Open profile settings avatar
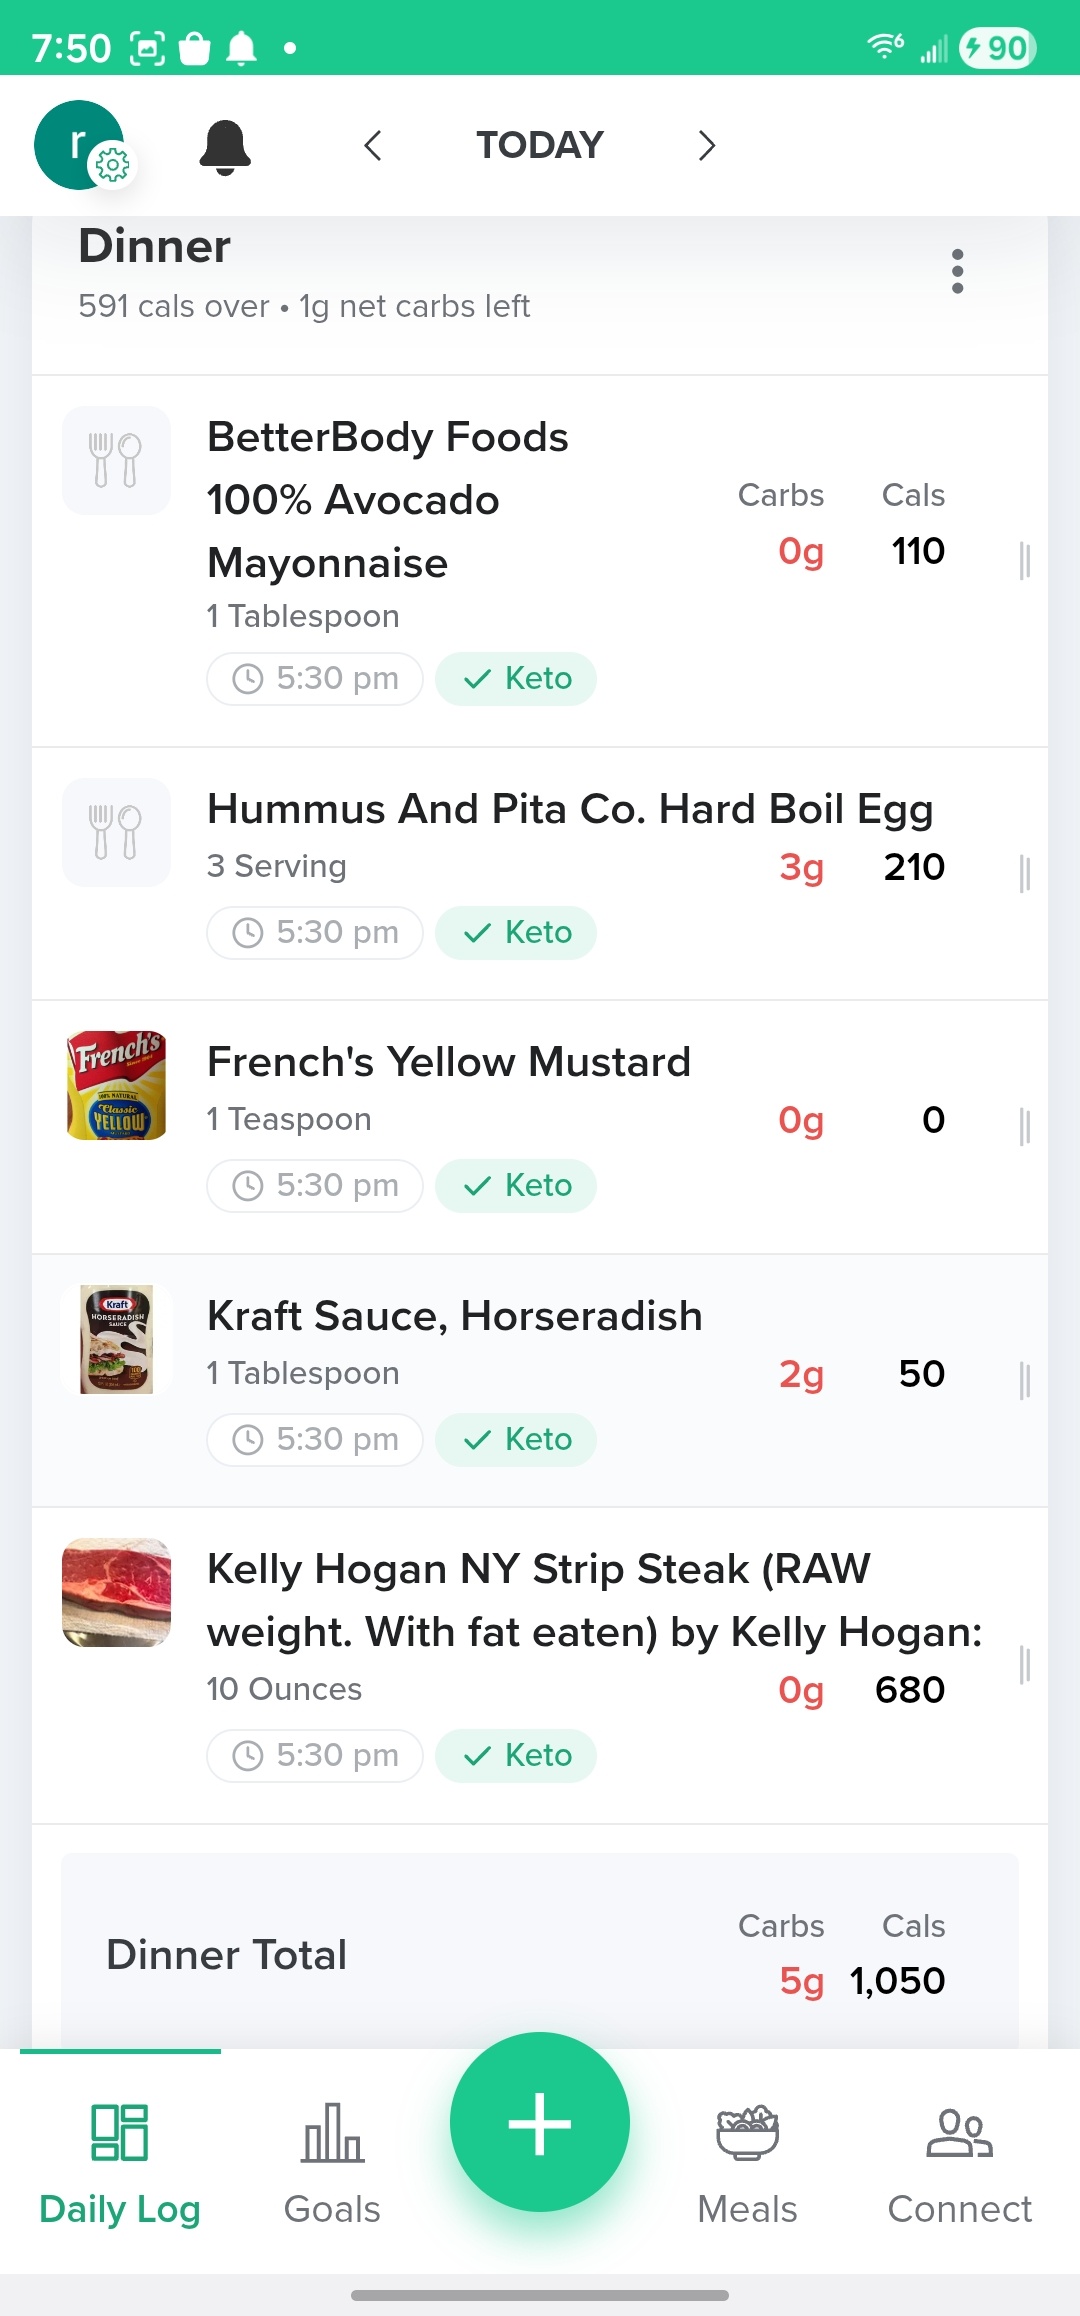This screenshot has width=1080, height=2316. (80, 145)
